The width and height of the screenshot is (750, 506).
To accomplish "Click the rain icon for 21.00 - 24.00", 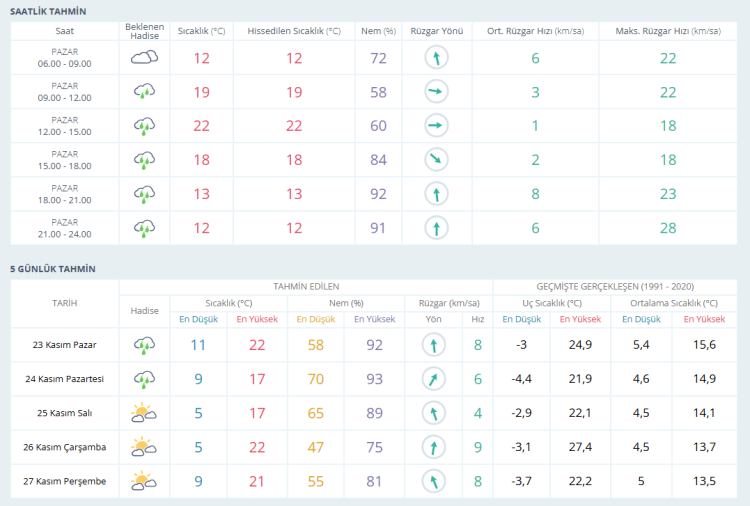I will [x=145, y=228].
